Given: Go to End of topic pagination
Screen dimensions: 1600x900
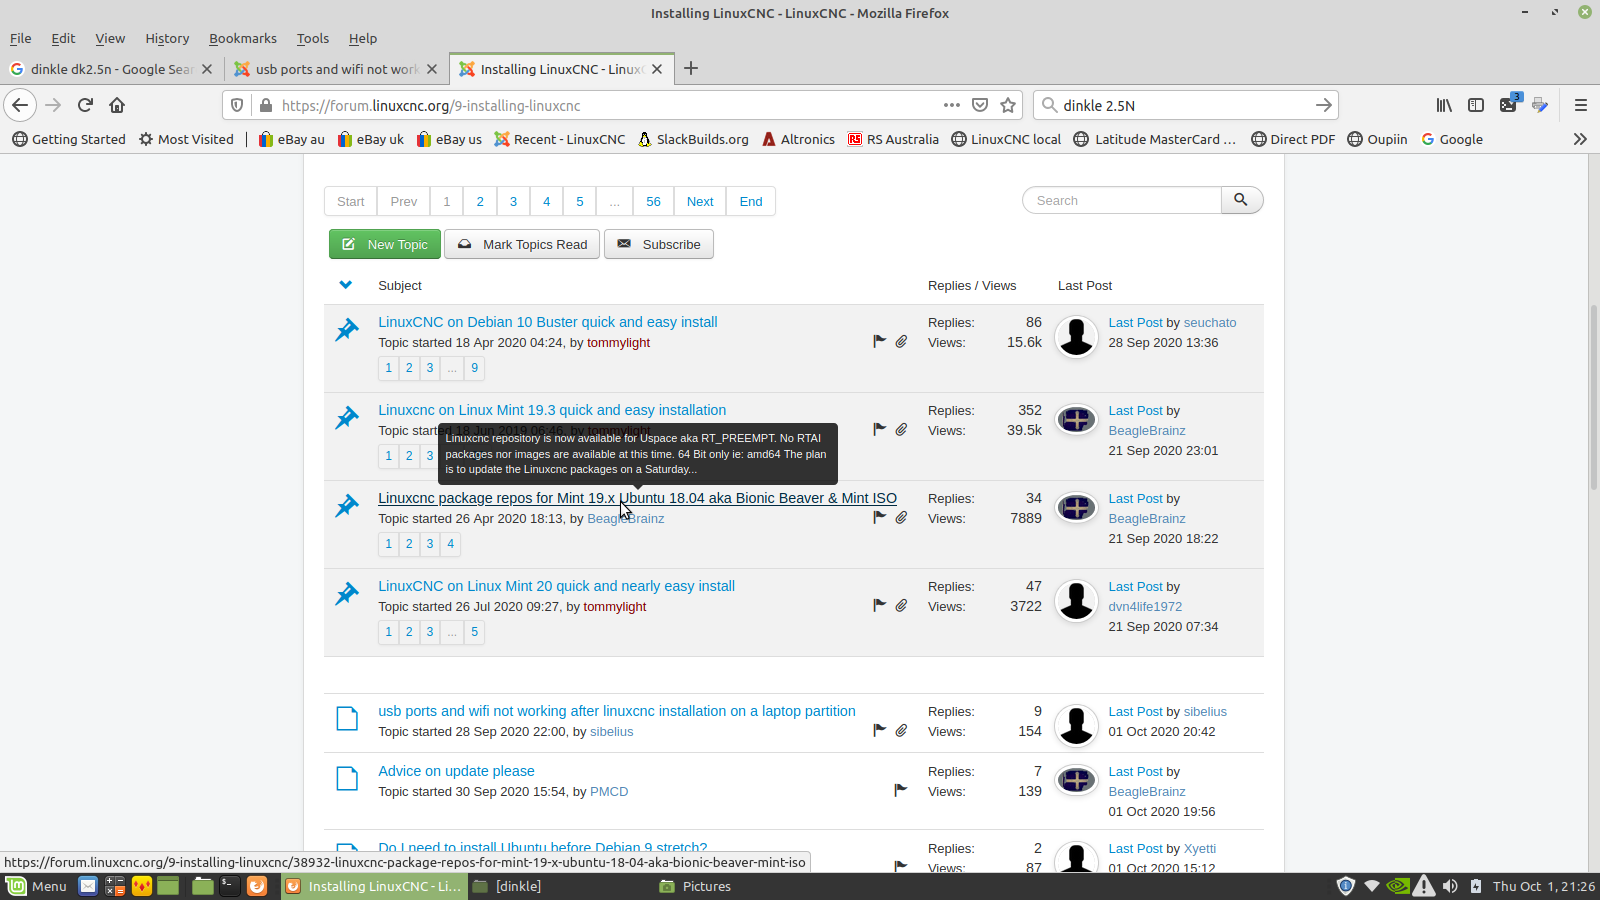Looking at the screenshot, I should pyautogui.click(x=751, y=201).
